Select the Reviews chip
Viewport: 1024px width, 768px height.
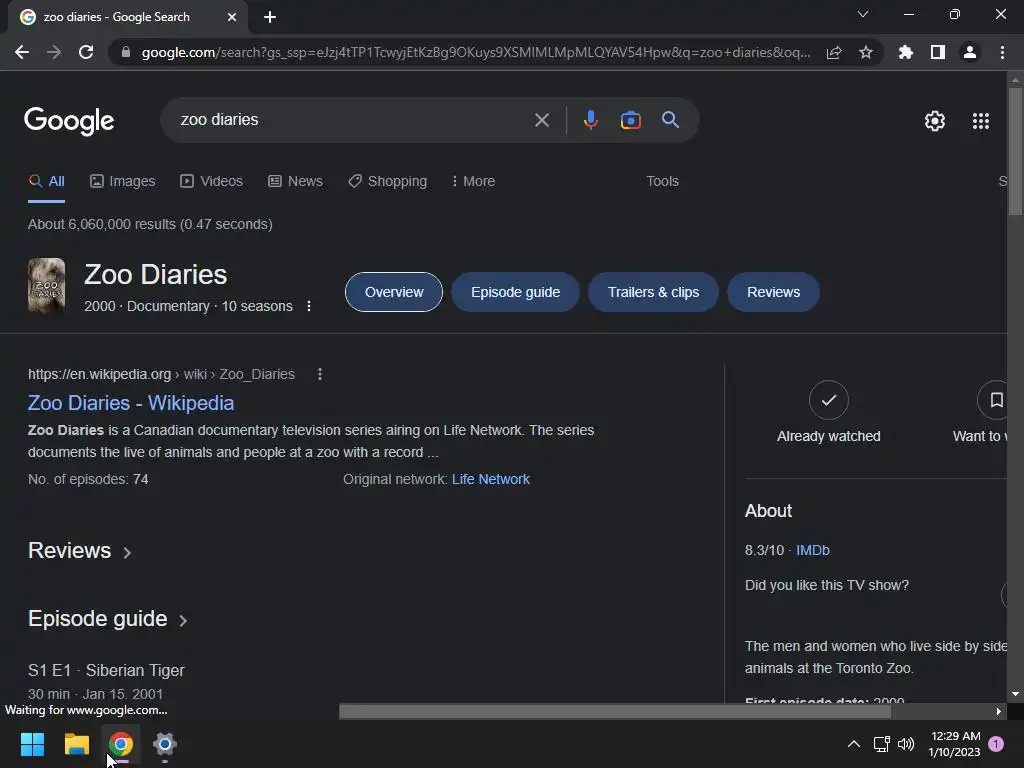[773, 292]
